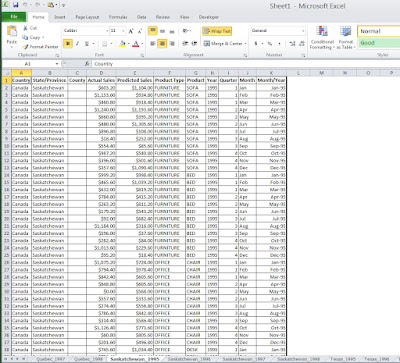400x363 pixels.
Task: Expand the Customize Quick Access Toolbar arrow
Action: point(63,5)
